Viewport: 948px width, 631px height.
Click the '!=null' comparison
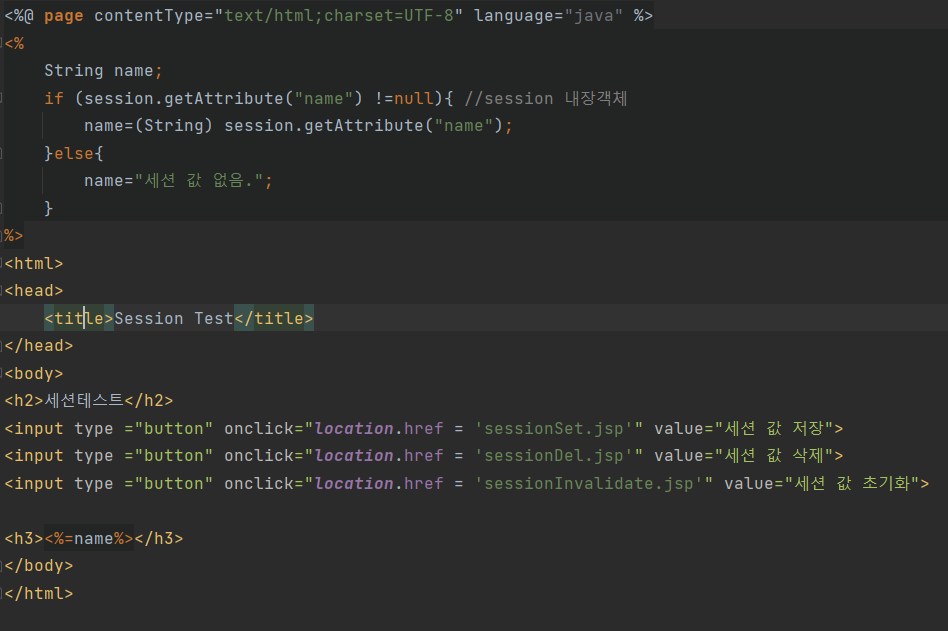pyautogui.click(x=404, y=98)
